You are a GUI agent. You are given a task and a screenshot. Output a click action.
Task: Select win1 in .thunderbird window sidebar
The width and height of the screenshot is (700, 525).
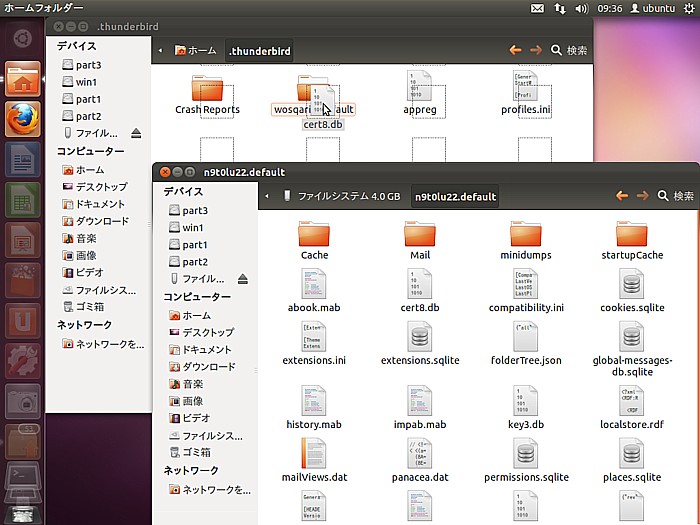coord(79,82)
